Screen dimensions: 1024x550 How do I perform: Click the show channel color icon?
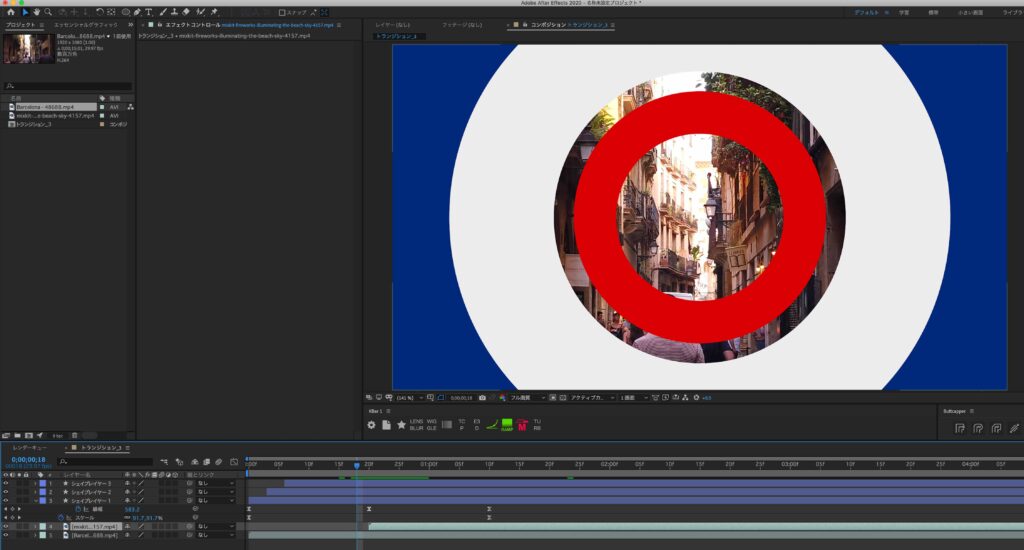[502, 398]
